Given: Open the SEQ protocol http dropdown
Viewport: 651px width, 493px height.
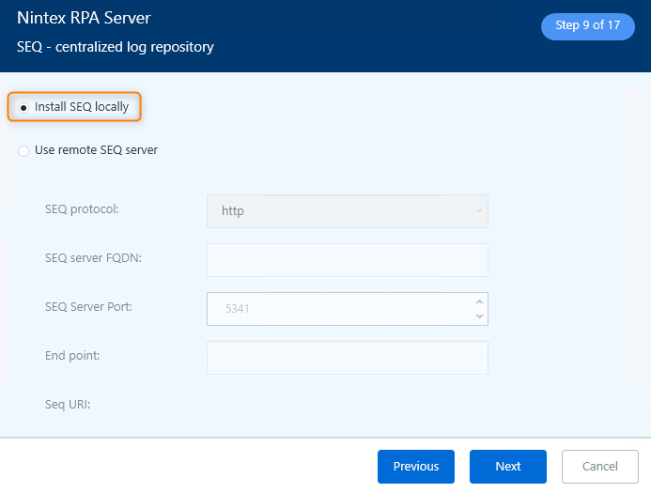Looking at the screenshot, I should [346, 211].
